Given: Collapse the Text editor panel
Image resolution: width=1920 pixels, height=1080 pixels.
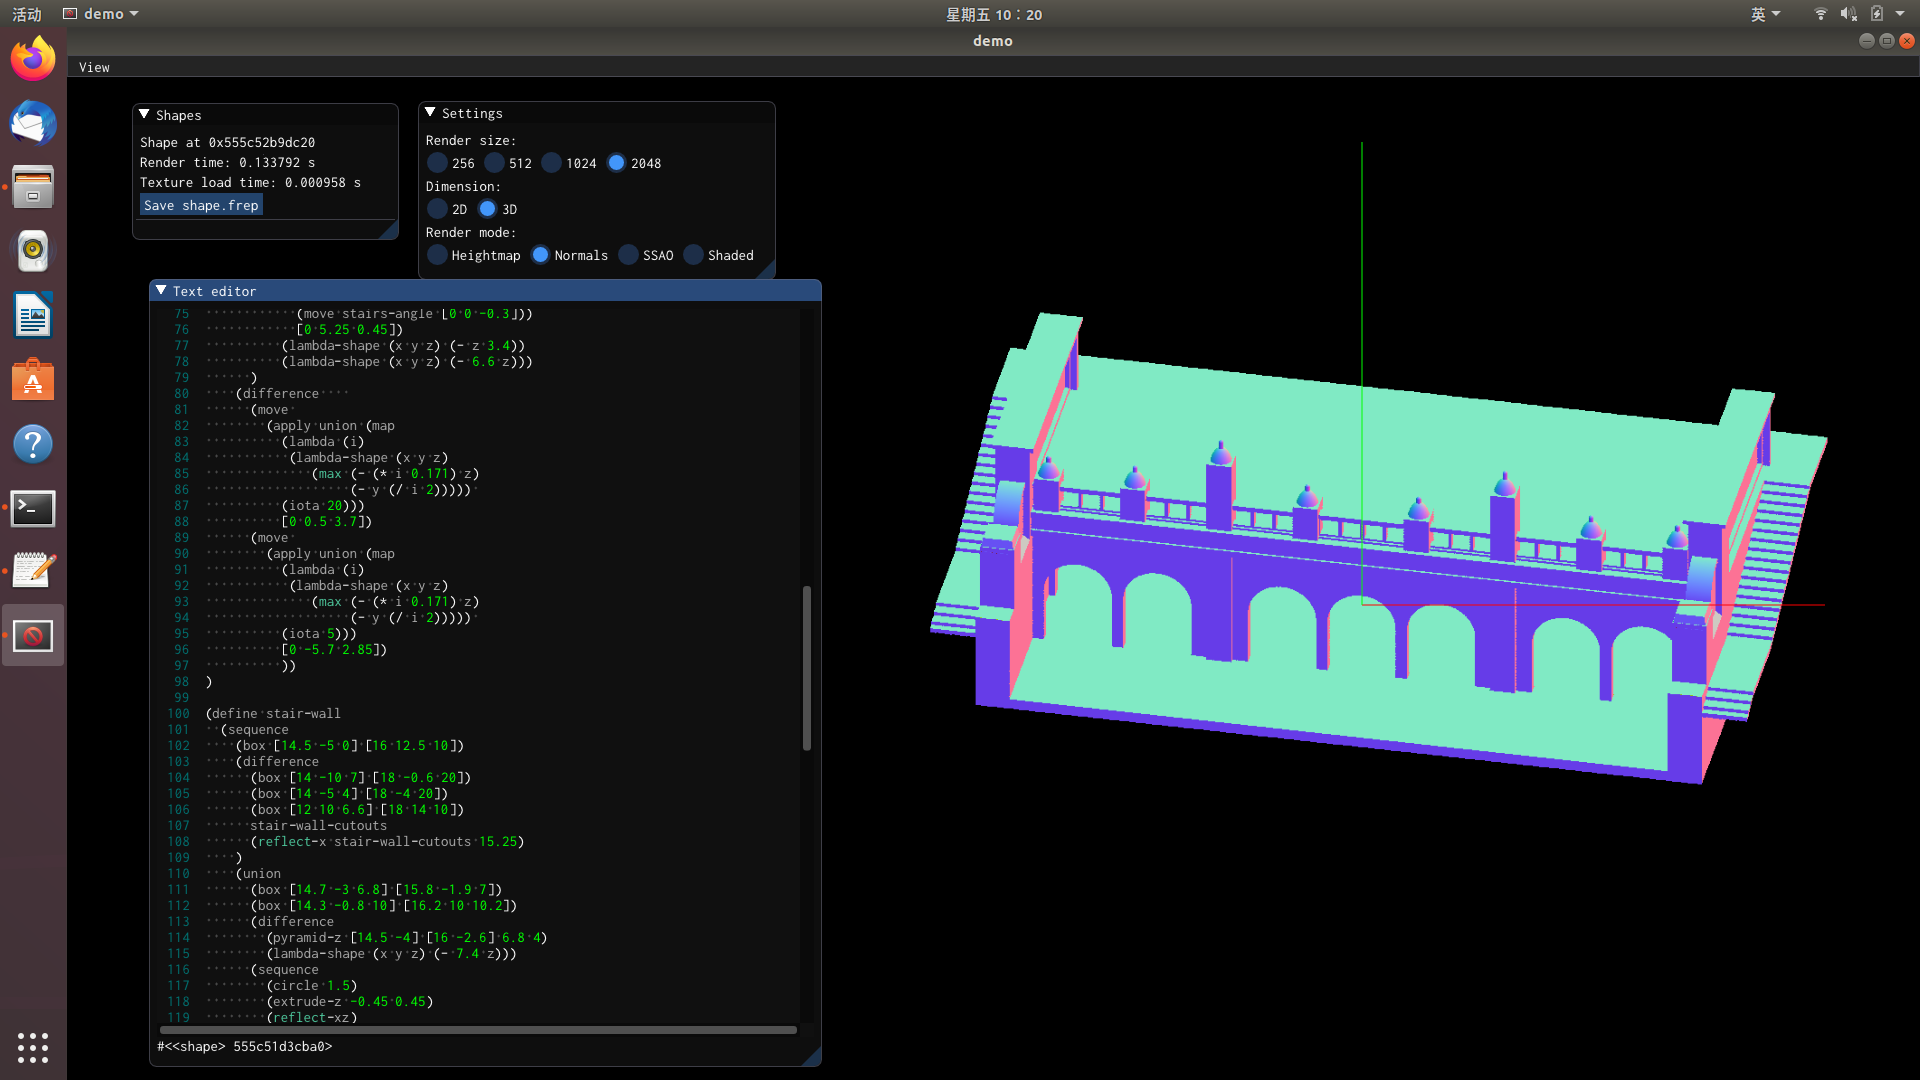Looking at the screenshot, I should (x=161, y=291).
